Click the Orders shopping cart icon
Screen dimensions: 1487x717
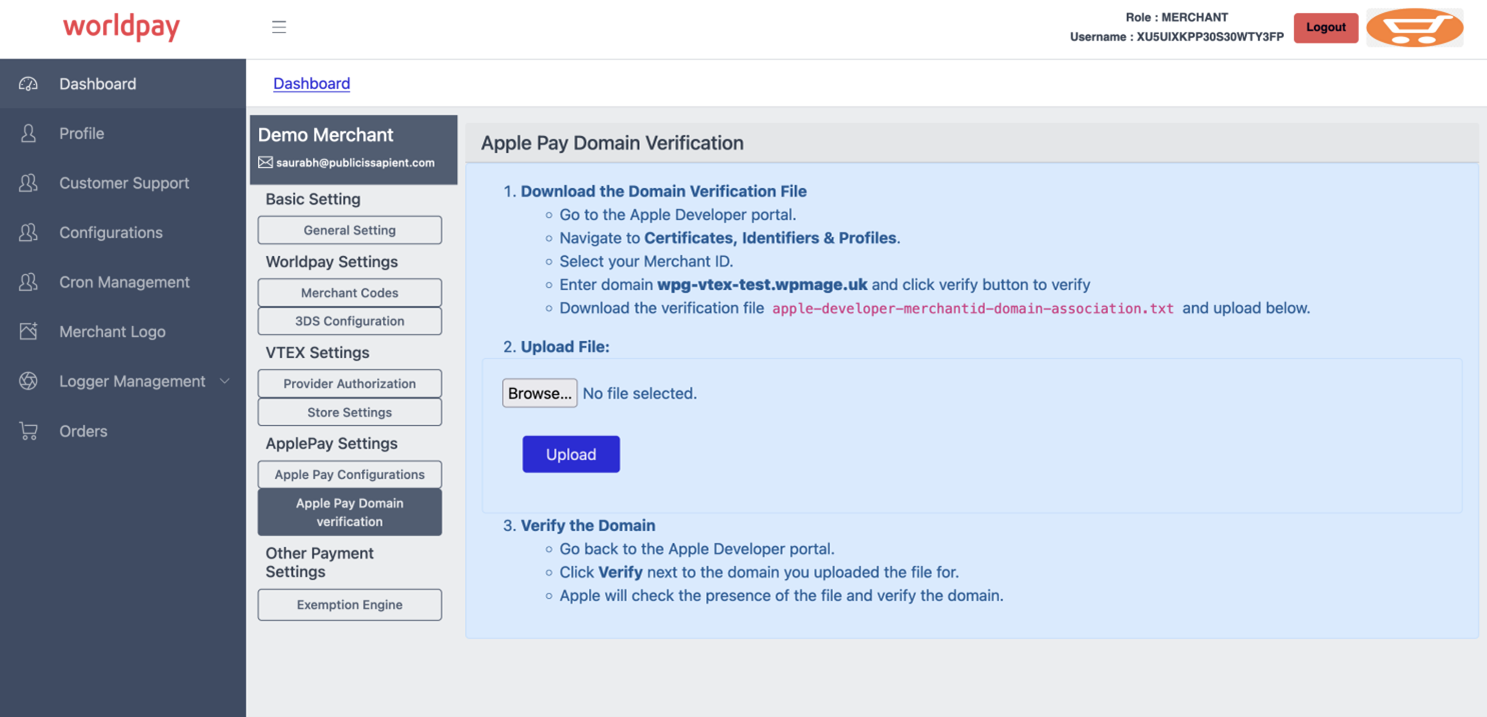[x=28, y=431]
